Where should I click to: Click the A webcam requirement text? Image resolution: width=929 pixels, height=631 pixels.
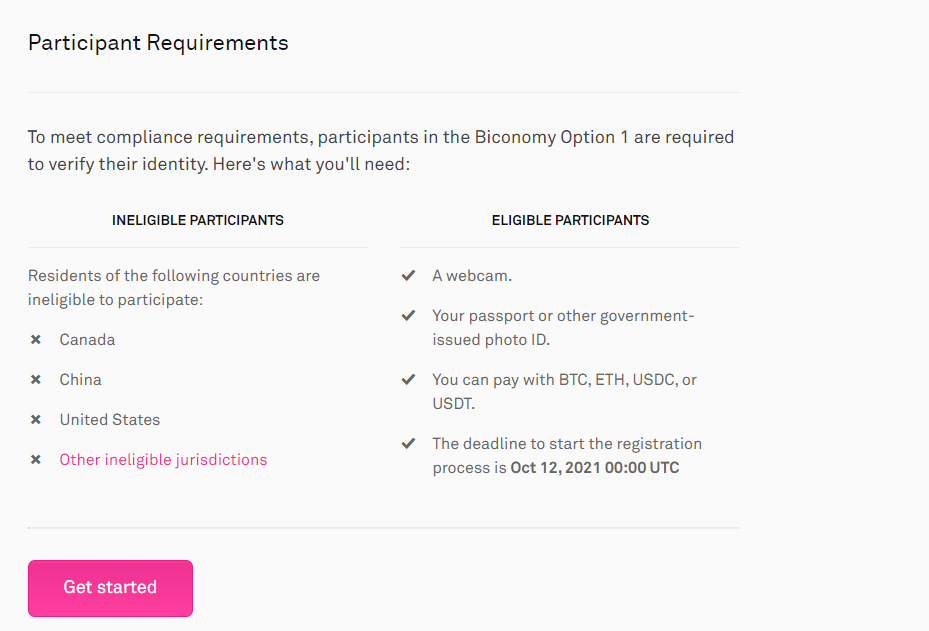[472, 276]
